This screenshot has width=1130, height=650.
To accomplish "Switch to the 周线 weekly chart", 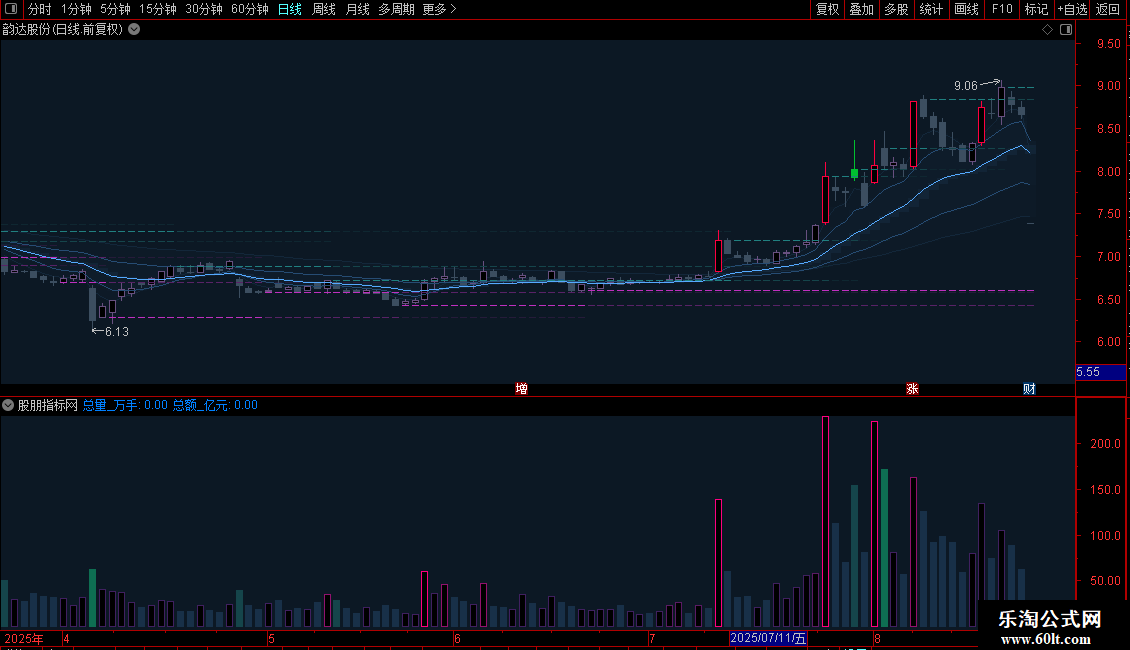I will (324, 9).
